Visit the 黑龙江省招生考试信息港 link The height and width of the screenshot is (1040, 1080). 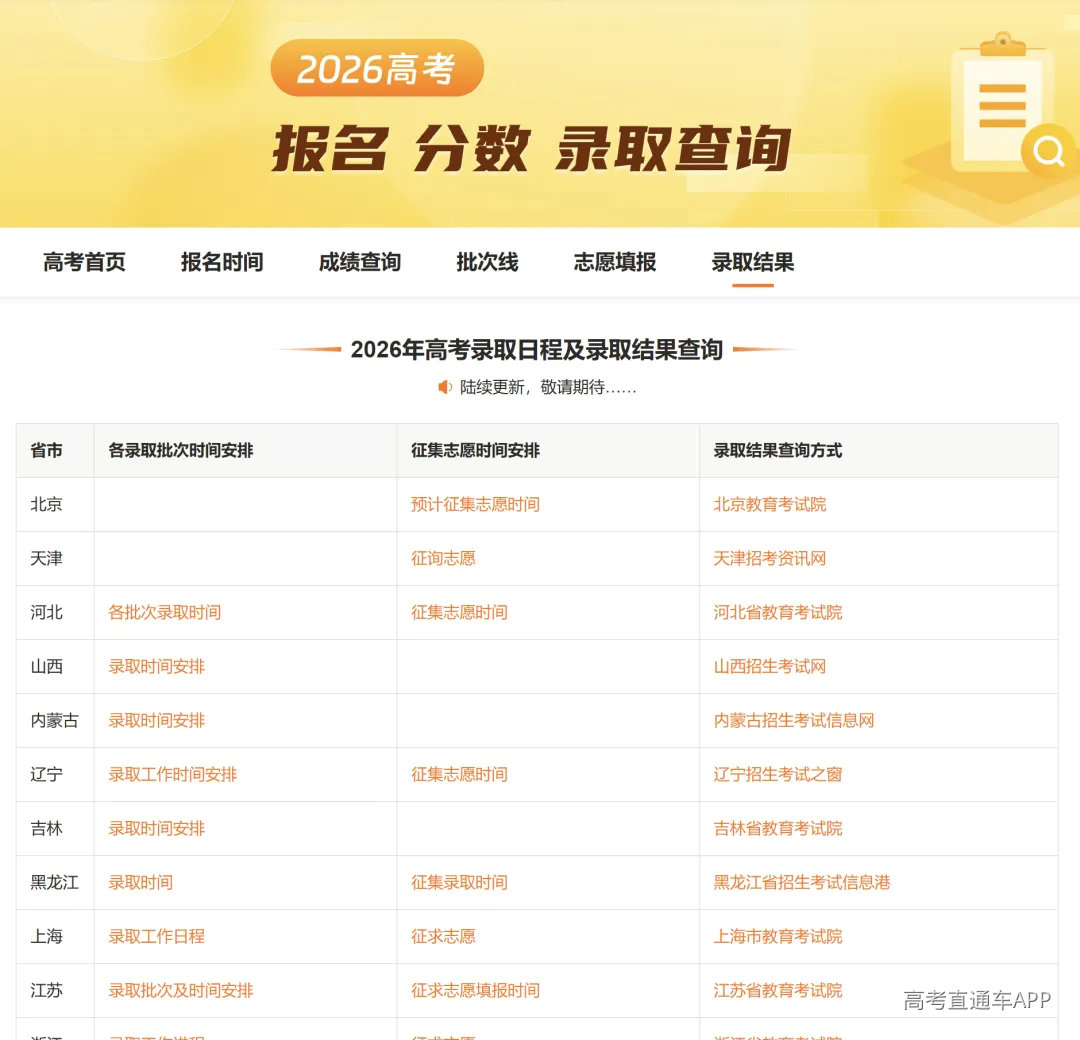click(x=802, y=882)
